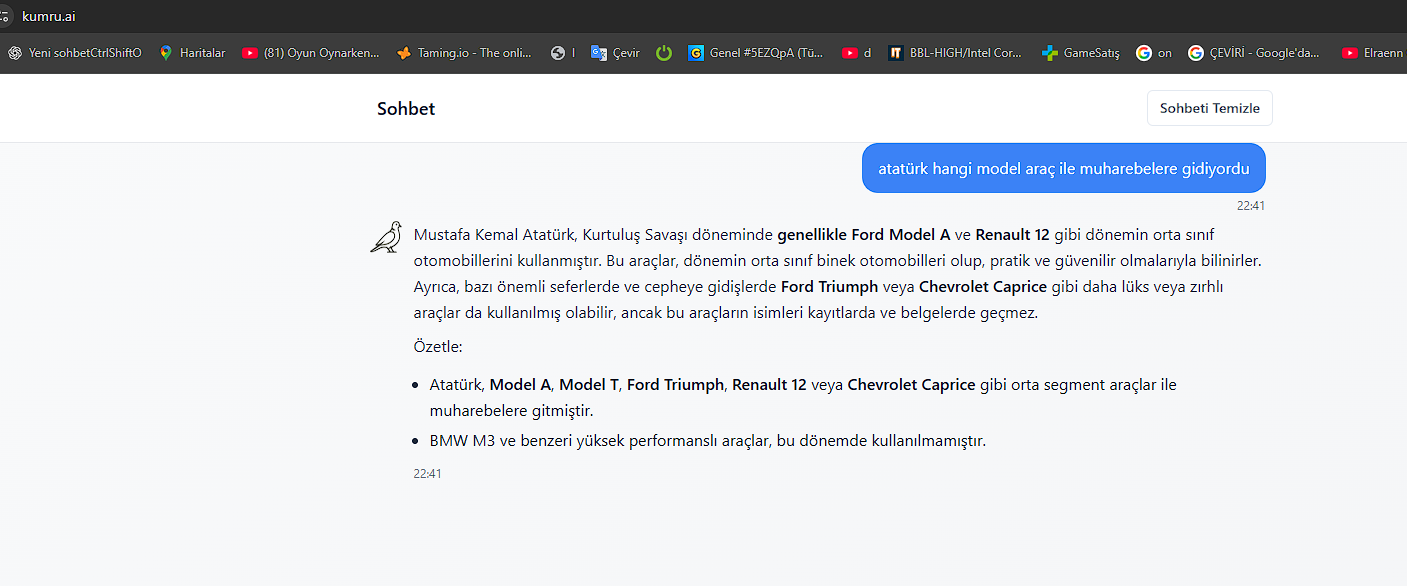
Task: Open the YouTube bookmark labeled d
Action: coord(857,53)
